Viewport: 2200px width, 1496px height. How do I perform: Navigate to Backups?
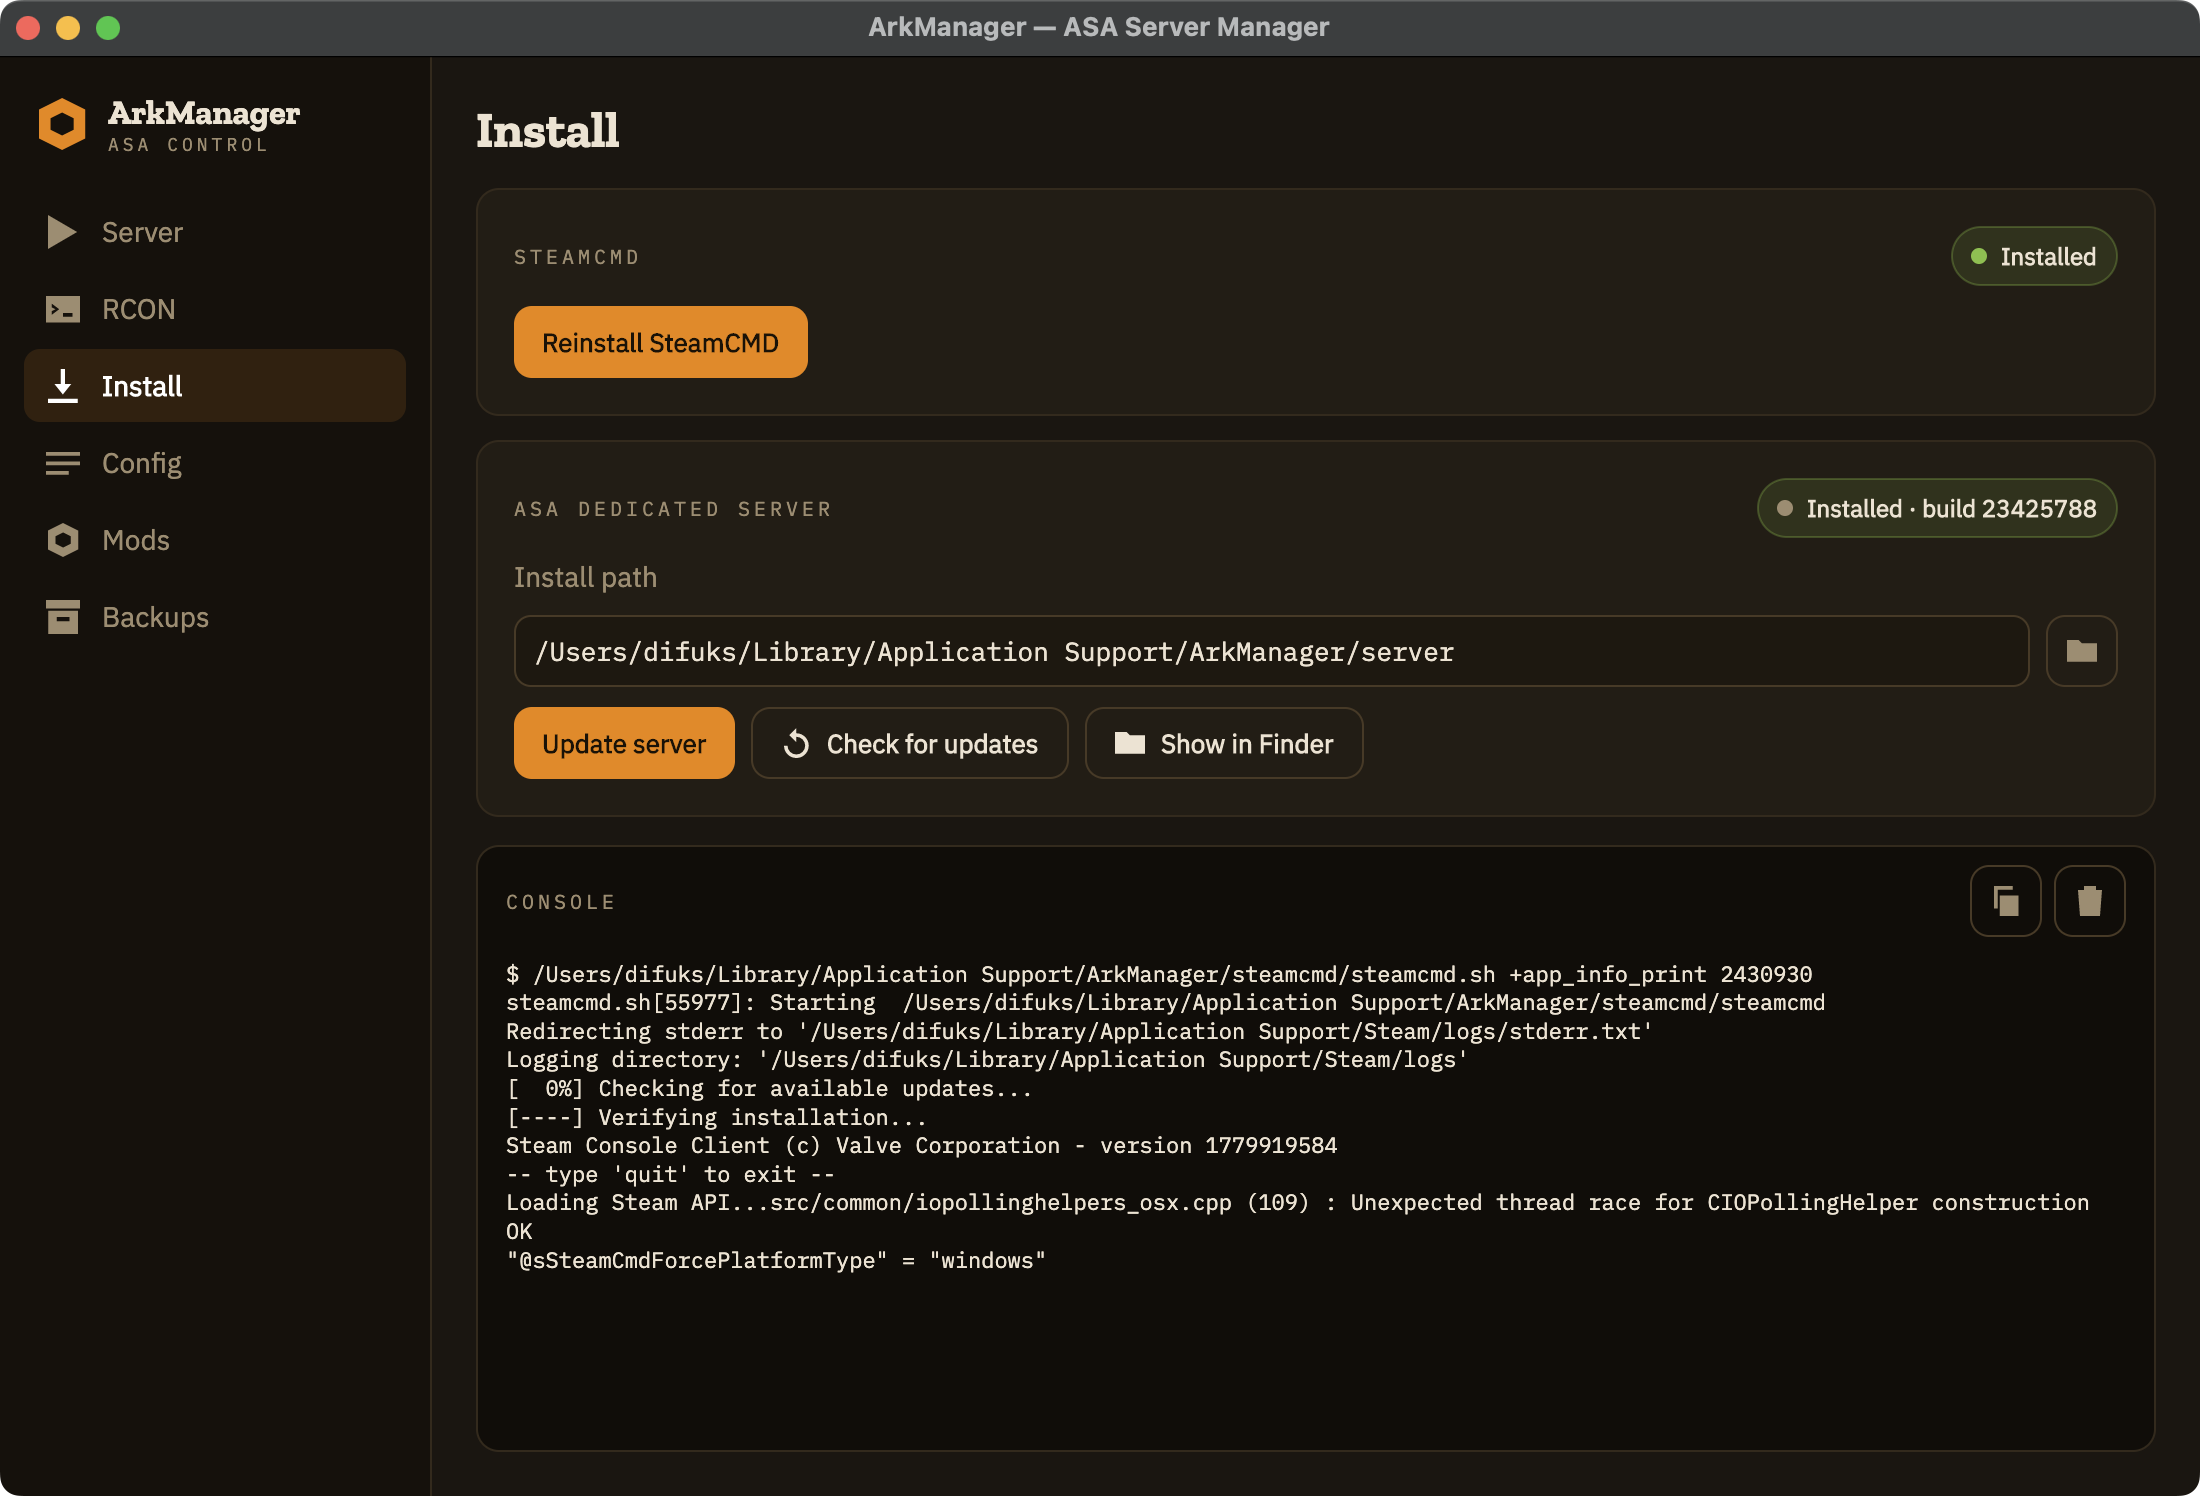[155, 618]
